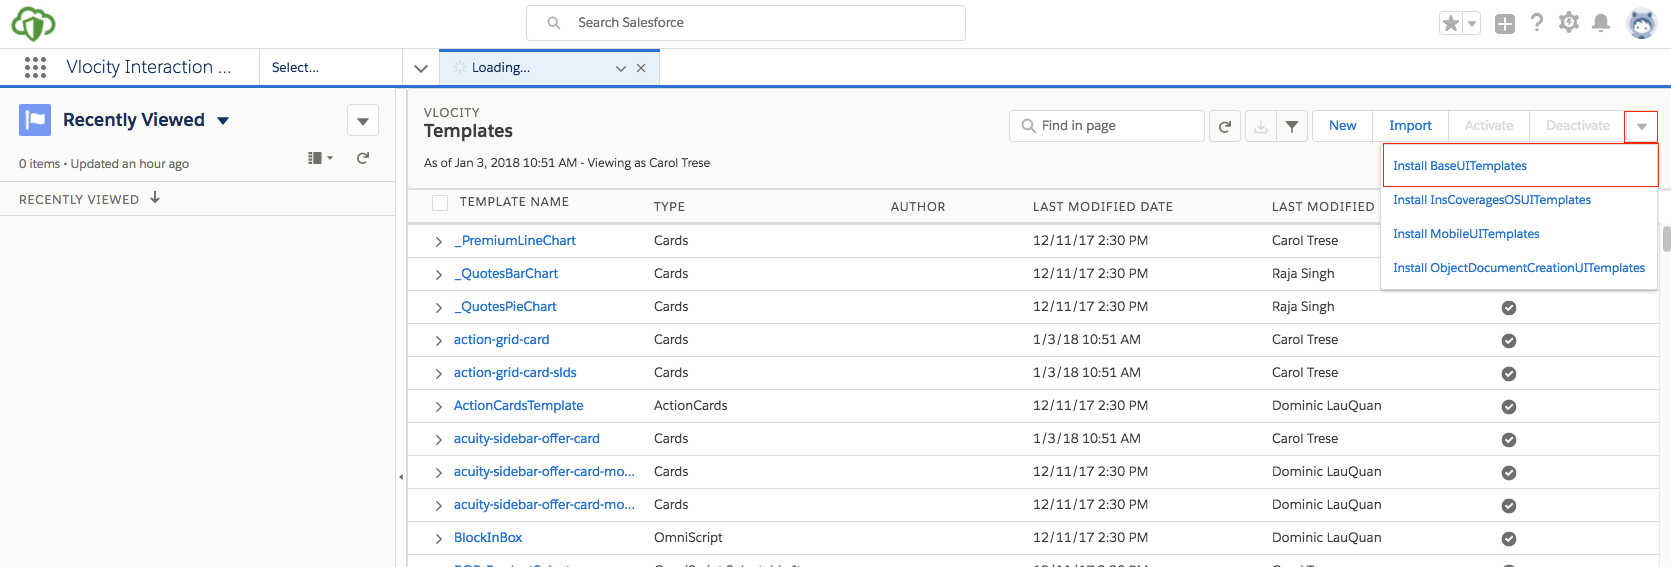Click the active checkmark for action-grid-card-slds
Viewport: 1671px width, 567px height.
tap(1509, 374)
